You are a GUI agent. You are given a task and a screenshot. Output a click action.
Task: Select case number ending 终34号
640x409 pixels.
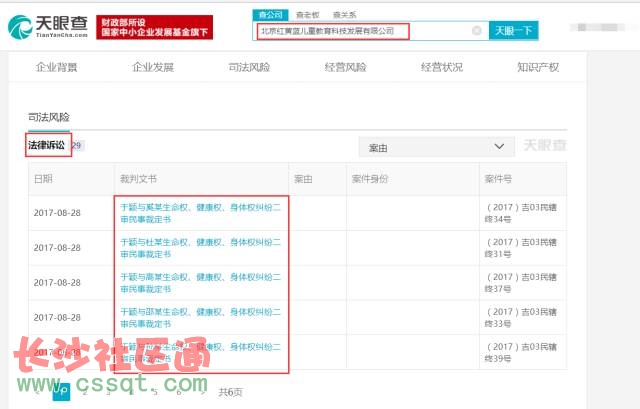point(520,213)
